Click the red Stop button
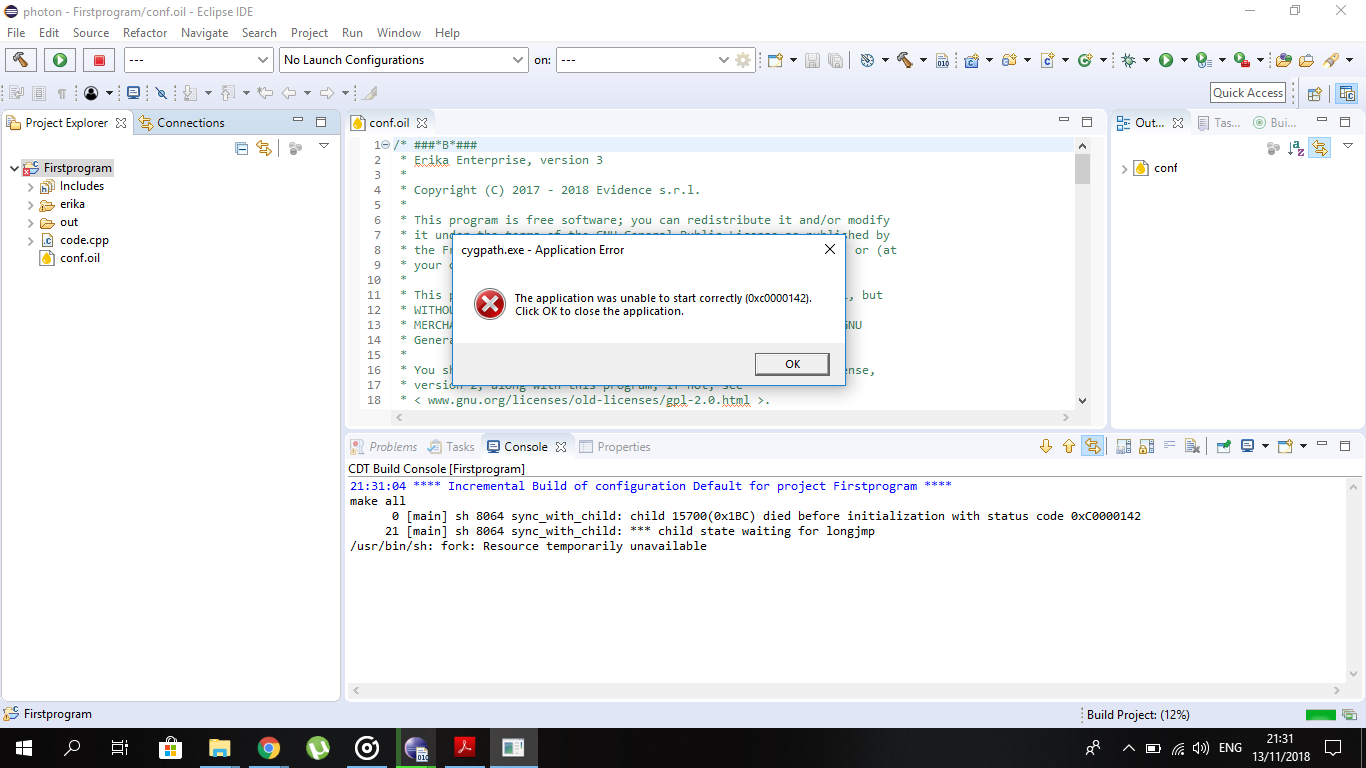This screenshot has width=1366, height=768. (99, 60)
